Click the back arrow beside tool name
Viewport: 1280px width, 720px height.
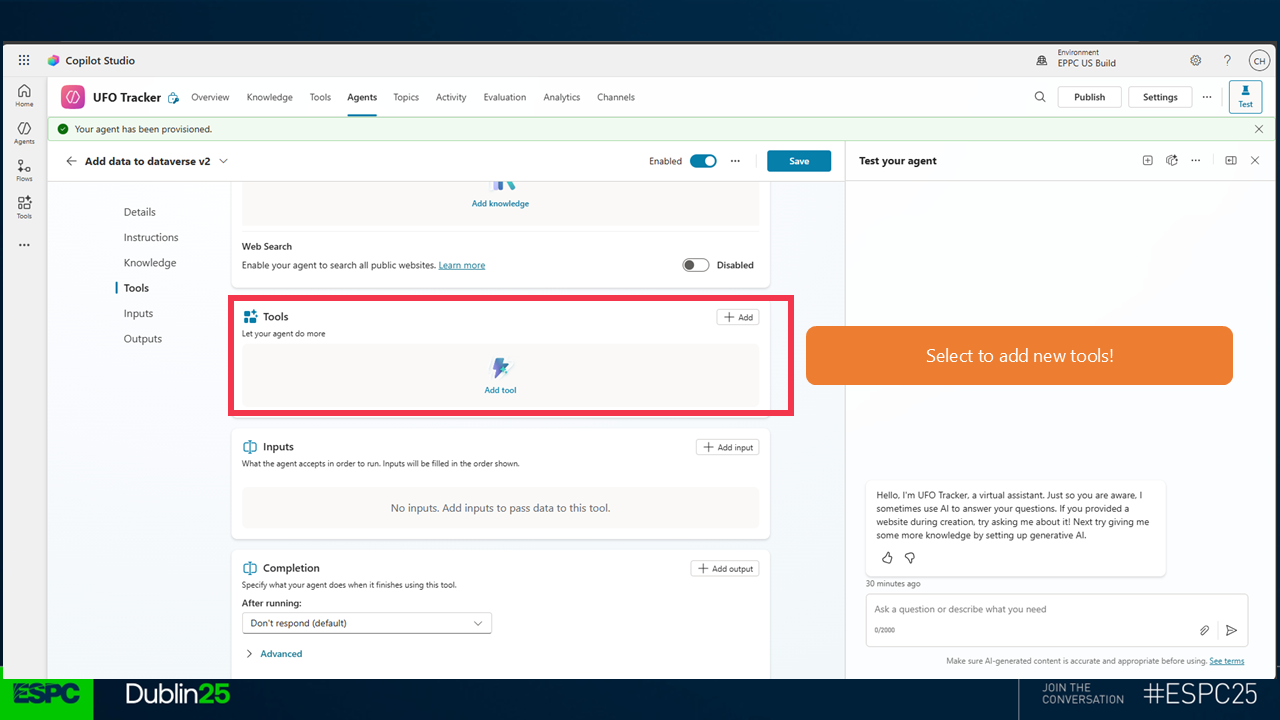(71, 161)
